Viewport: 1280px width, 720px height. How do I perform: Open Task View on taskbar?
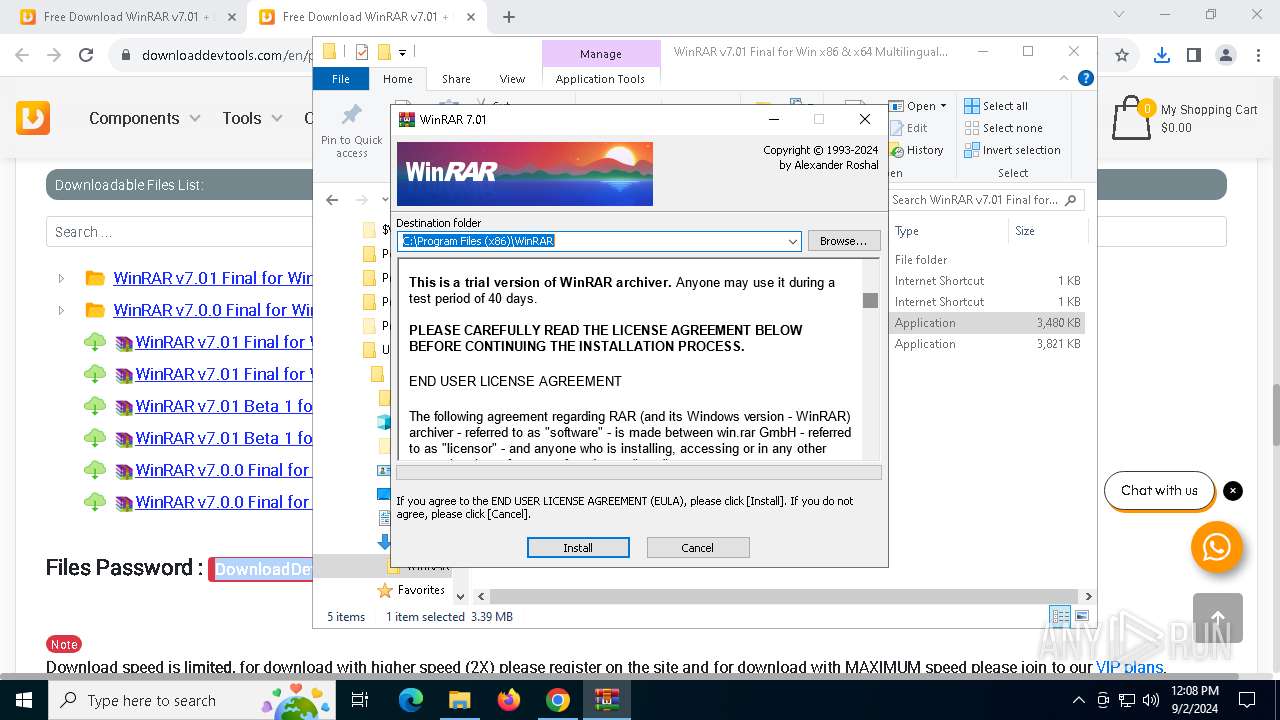(x=361, y=700)
